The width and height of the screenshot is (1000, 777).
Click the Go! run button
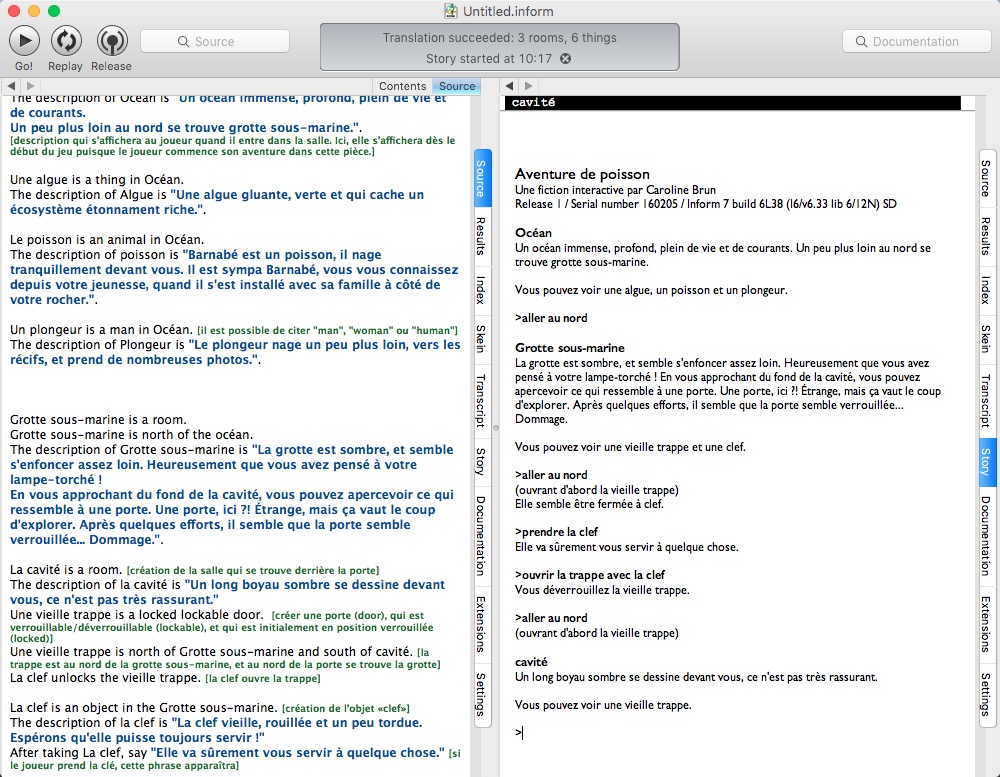coord(24,41)
